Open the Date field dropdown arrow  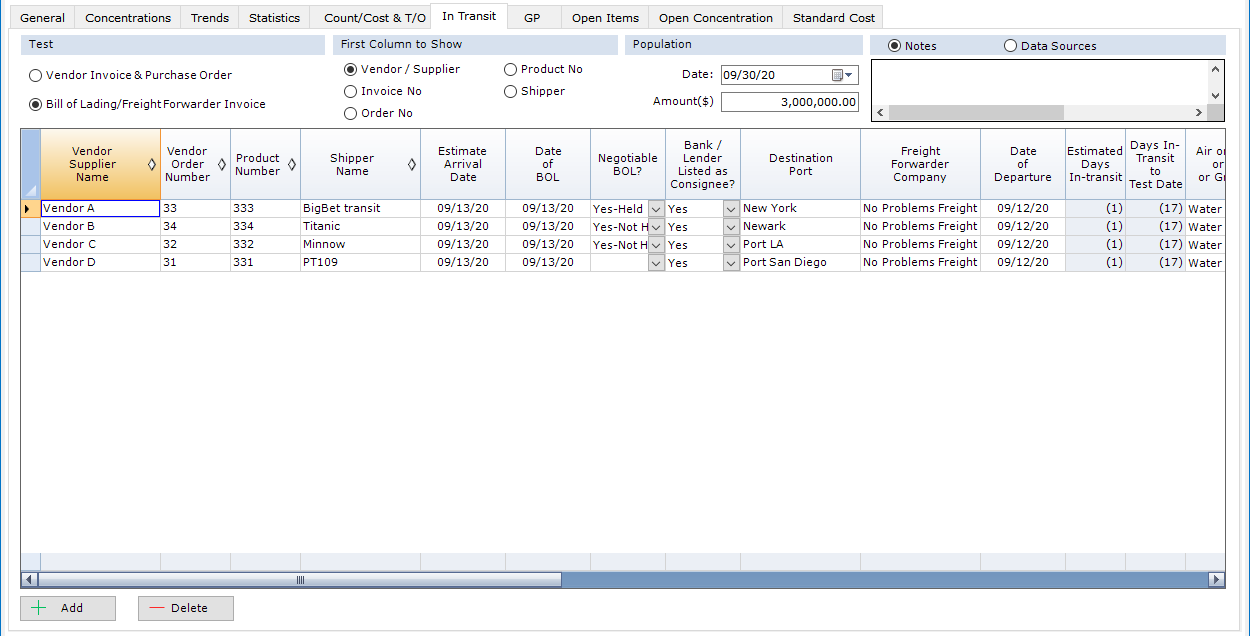coord(850,74)
